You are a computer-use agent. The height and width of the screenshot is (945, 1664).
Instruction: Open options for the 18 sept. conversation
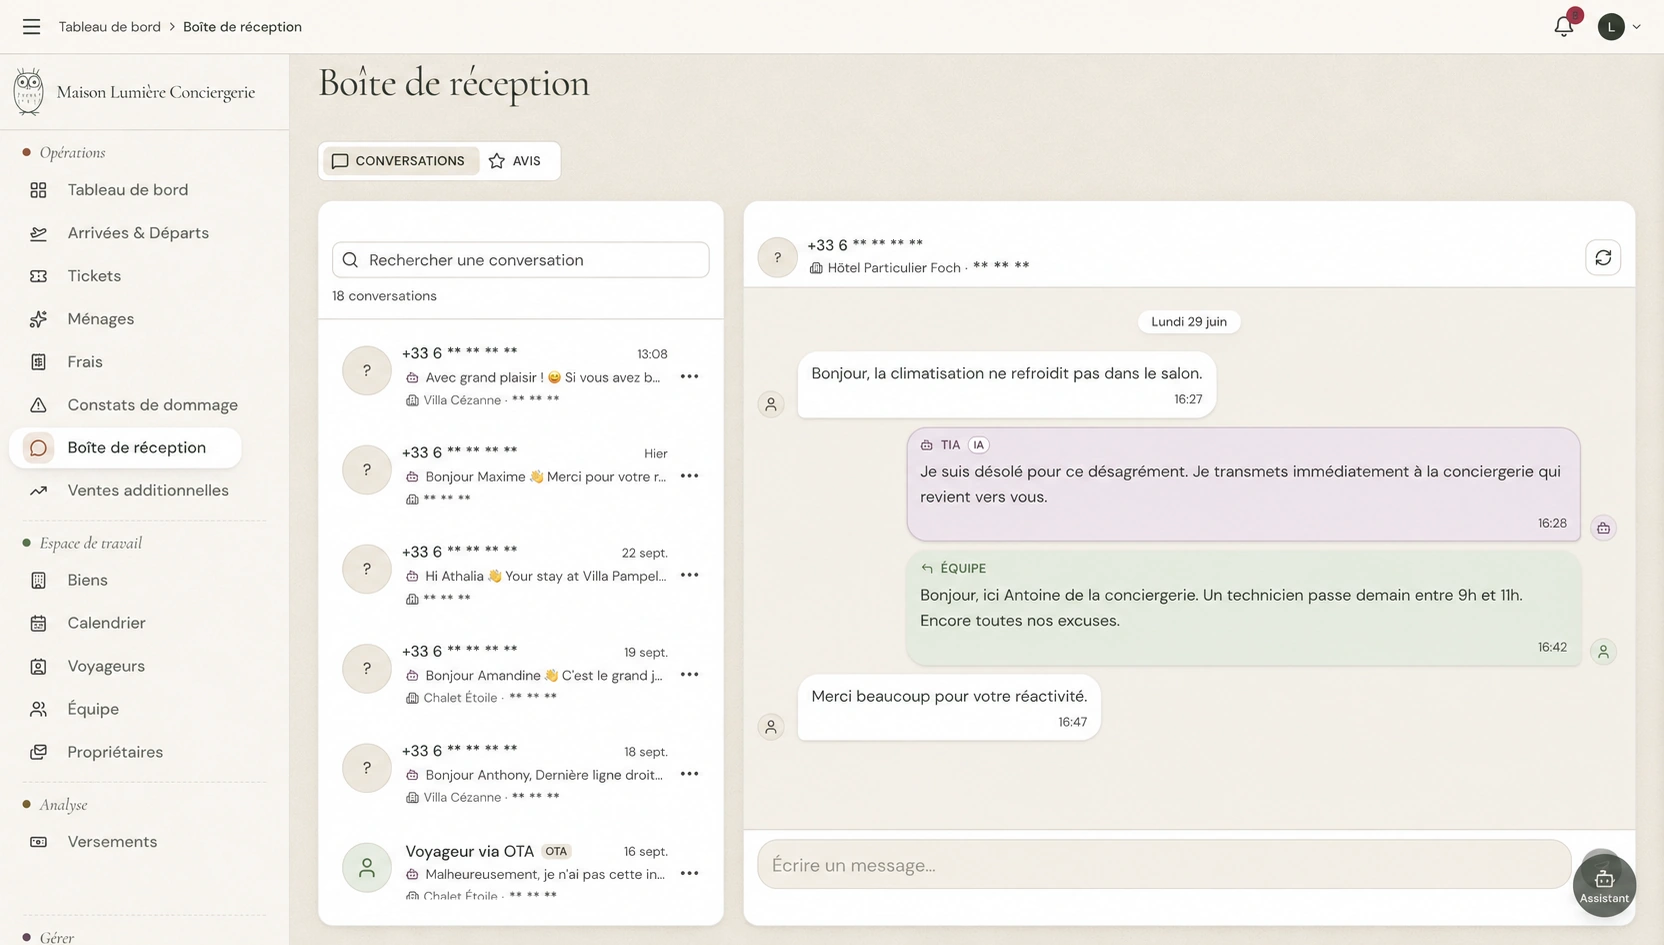point(689,774)
